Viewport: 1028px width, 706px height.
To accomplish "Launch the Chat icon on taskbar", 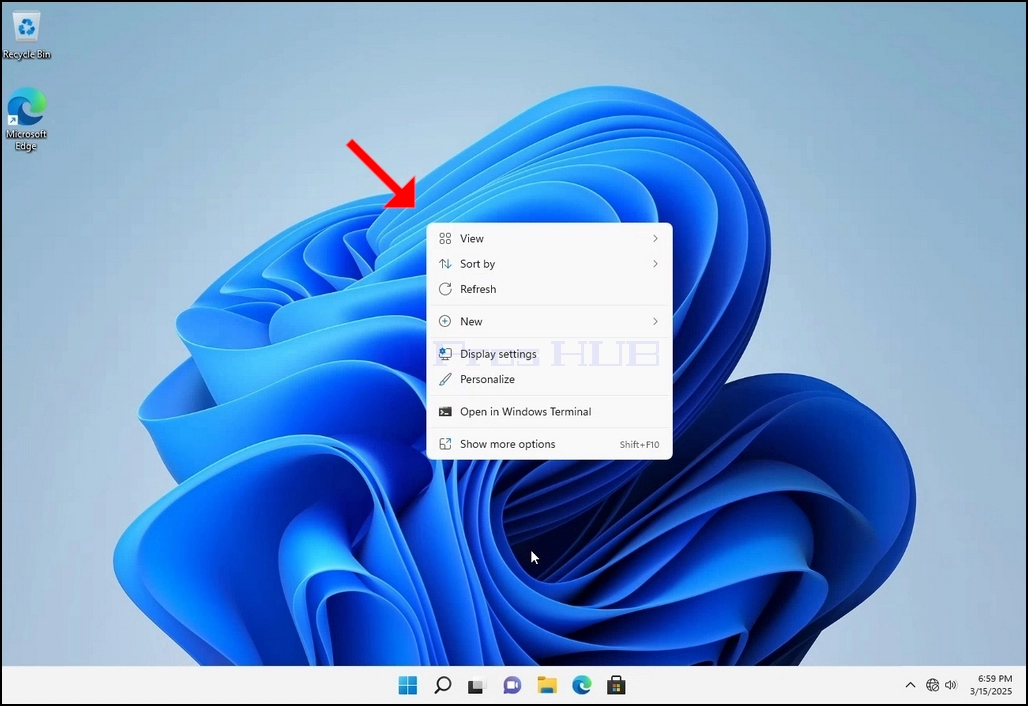I will point(512,685).
